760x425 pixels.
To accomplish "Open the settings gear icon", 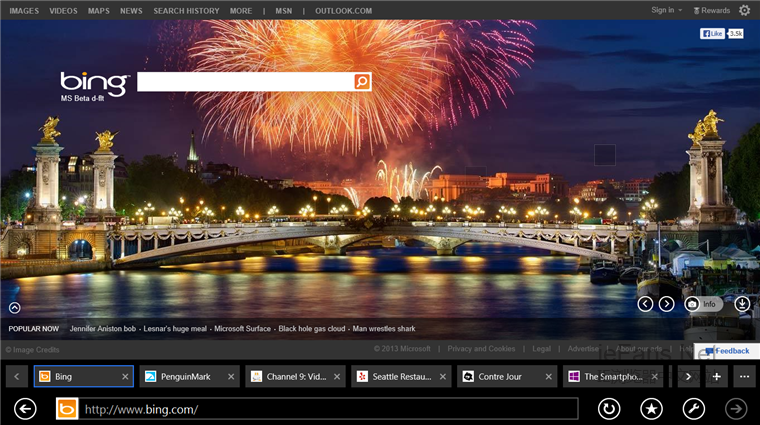I will coord(744,10).
